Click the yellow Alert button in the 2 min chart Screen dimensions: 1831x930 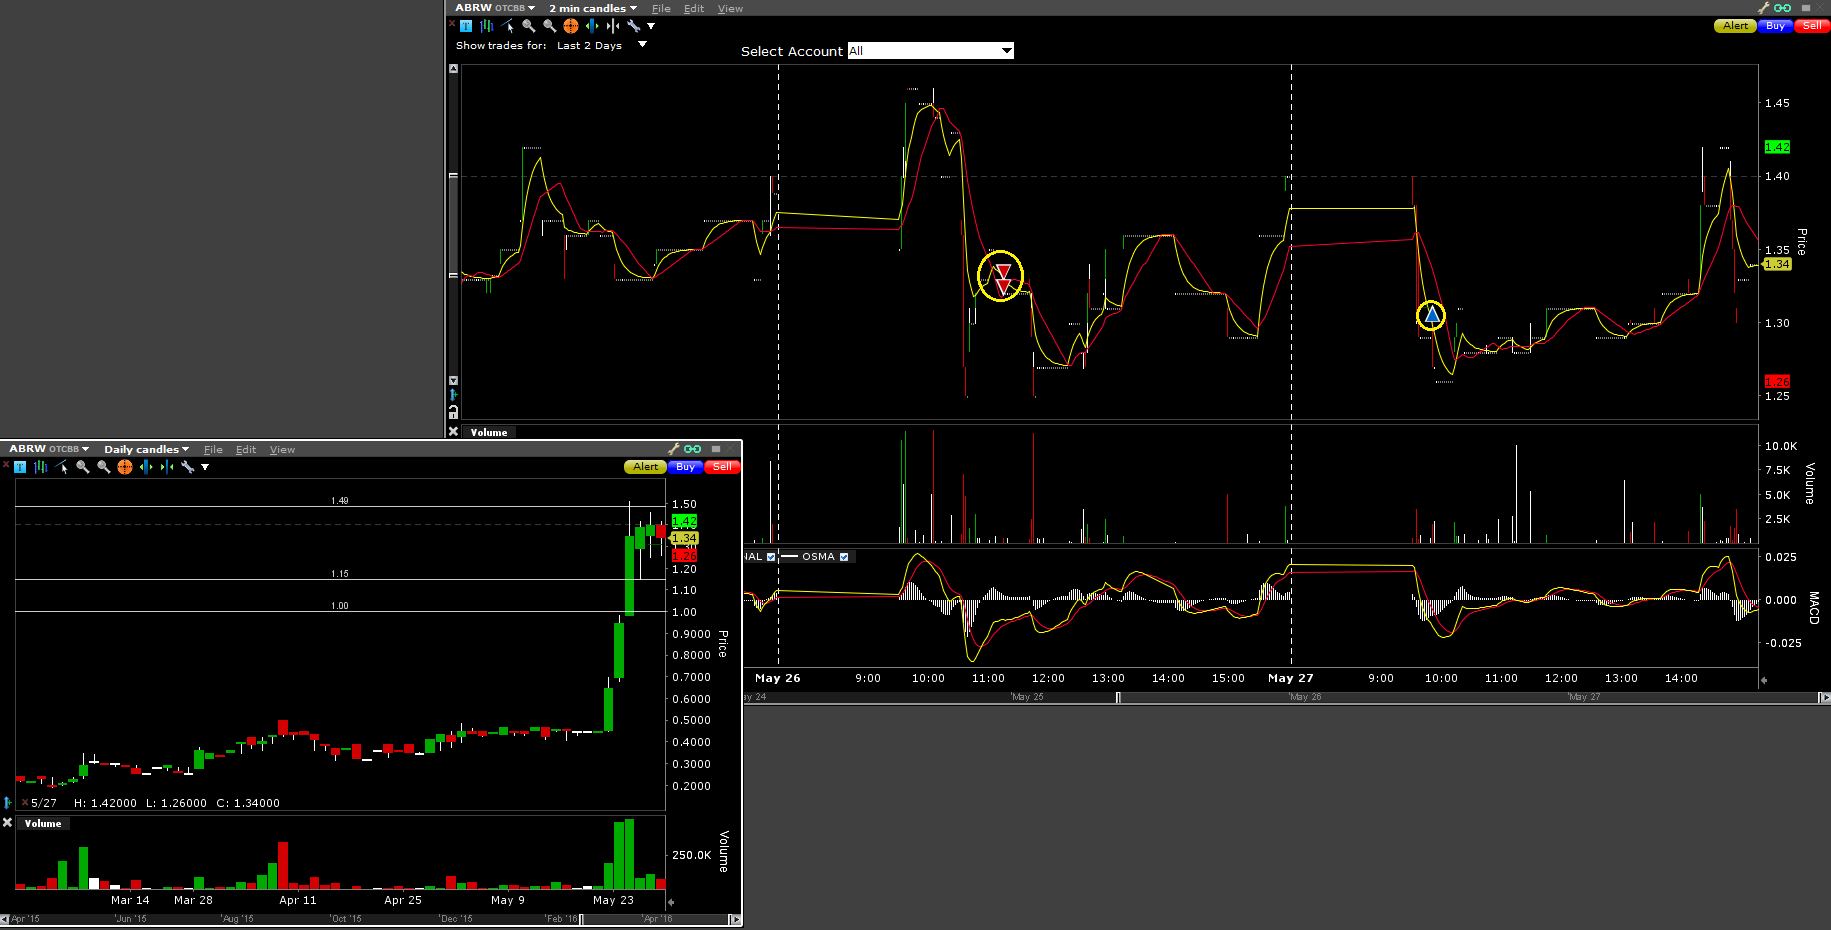(x=1735, y=26)
